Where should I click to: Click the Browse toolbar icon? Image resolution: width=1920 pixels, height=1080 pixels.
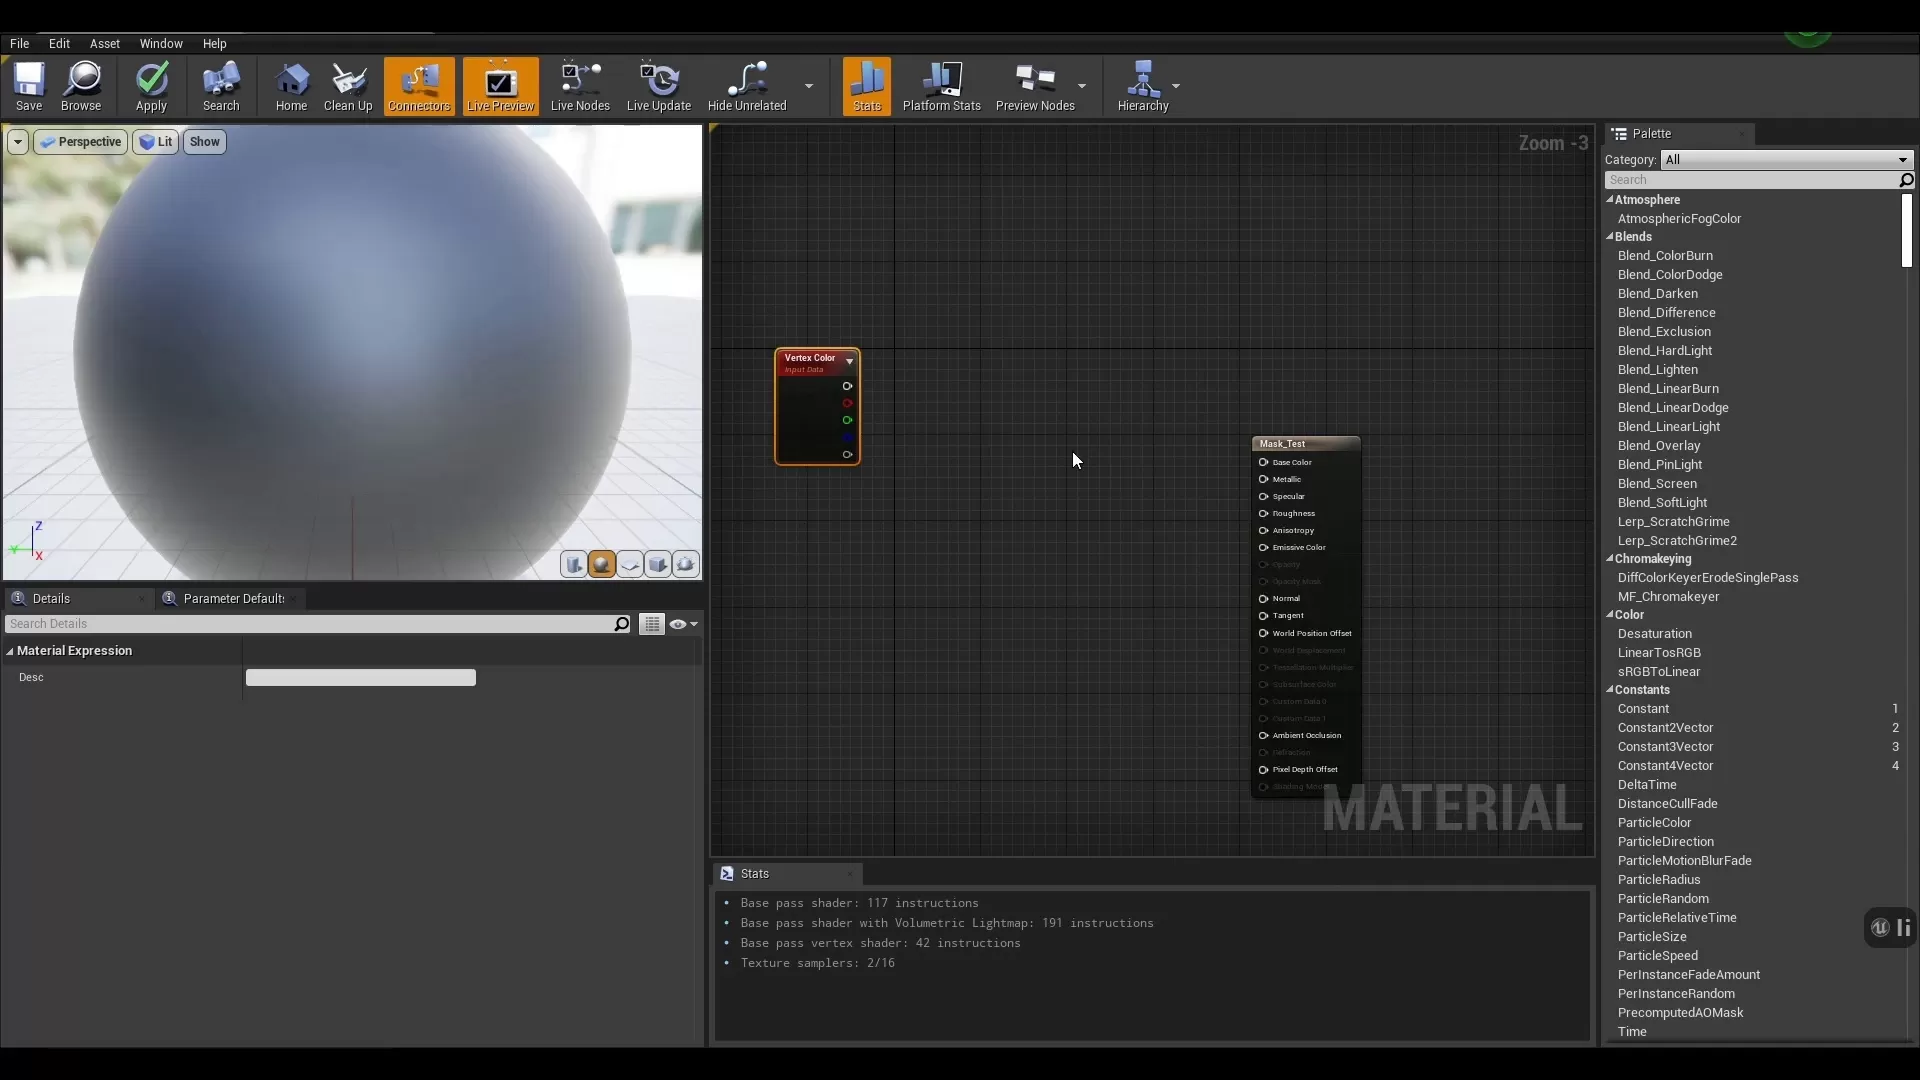[x=82, y=87]
